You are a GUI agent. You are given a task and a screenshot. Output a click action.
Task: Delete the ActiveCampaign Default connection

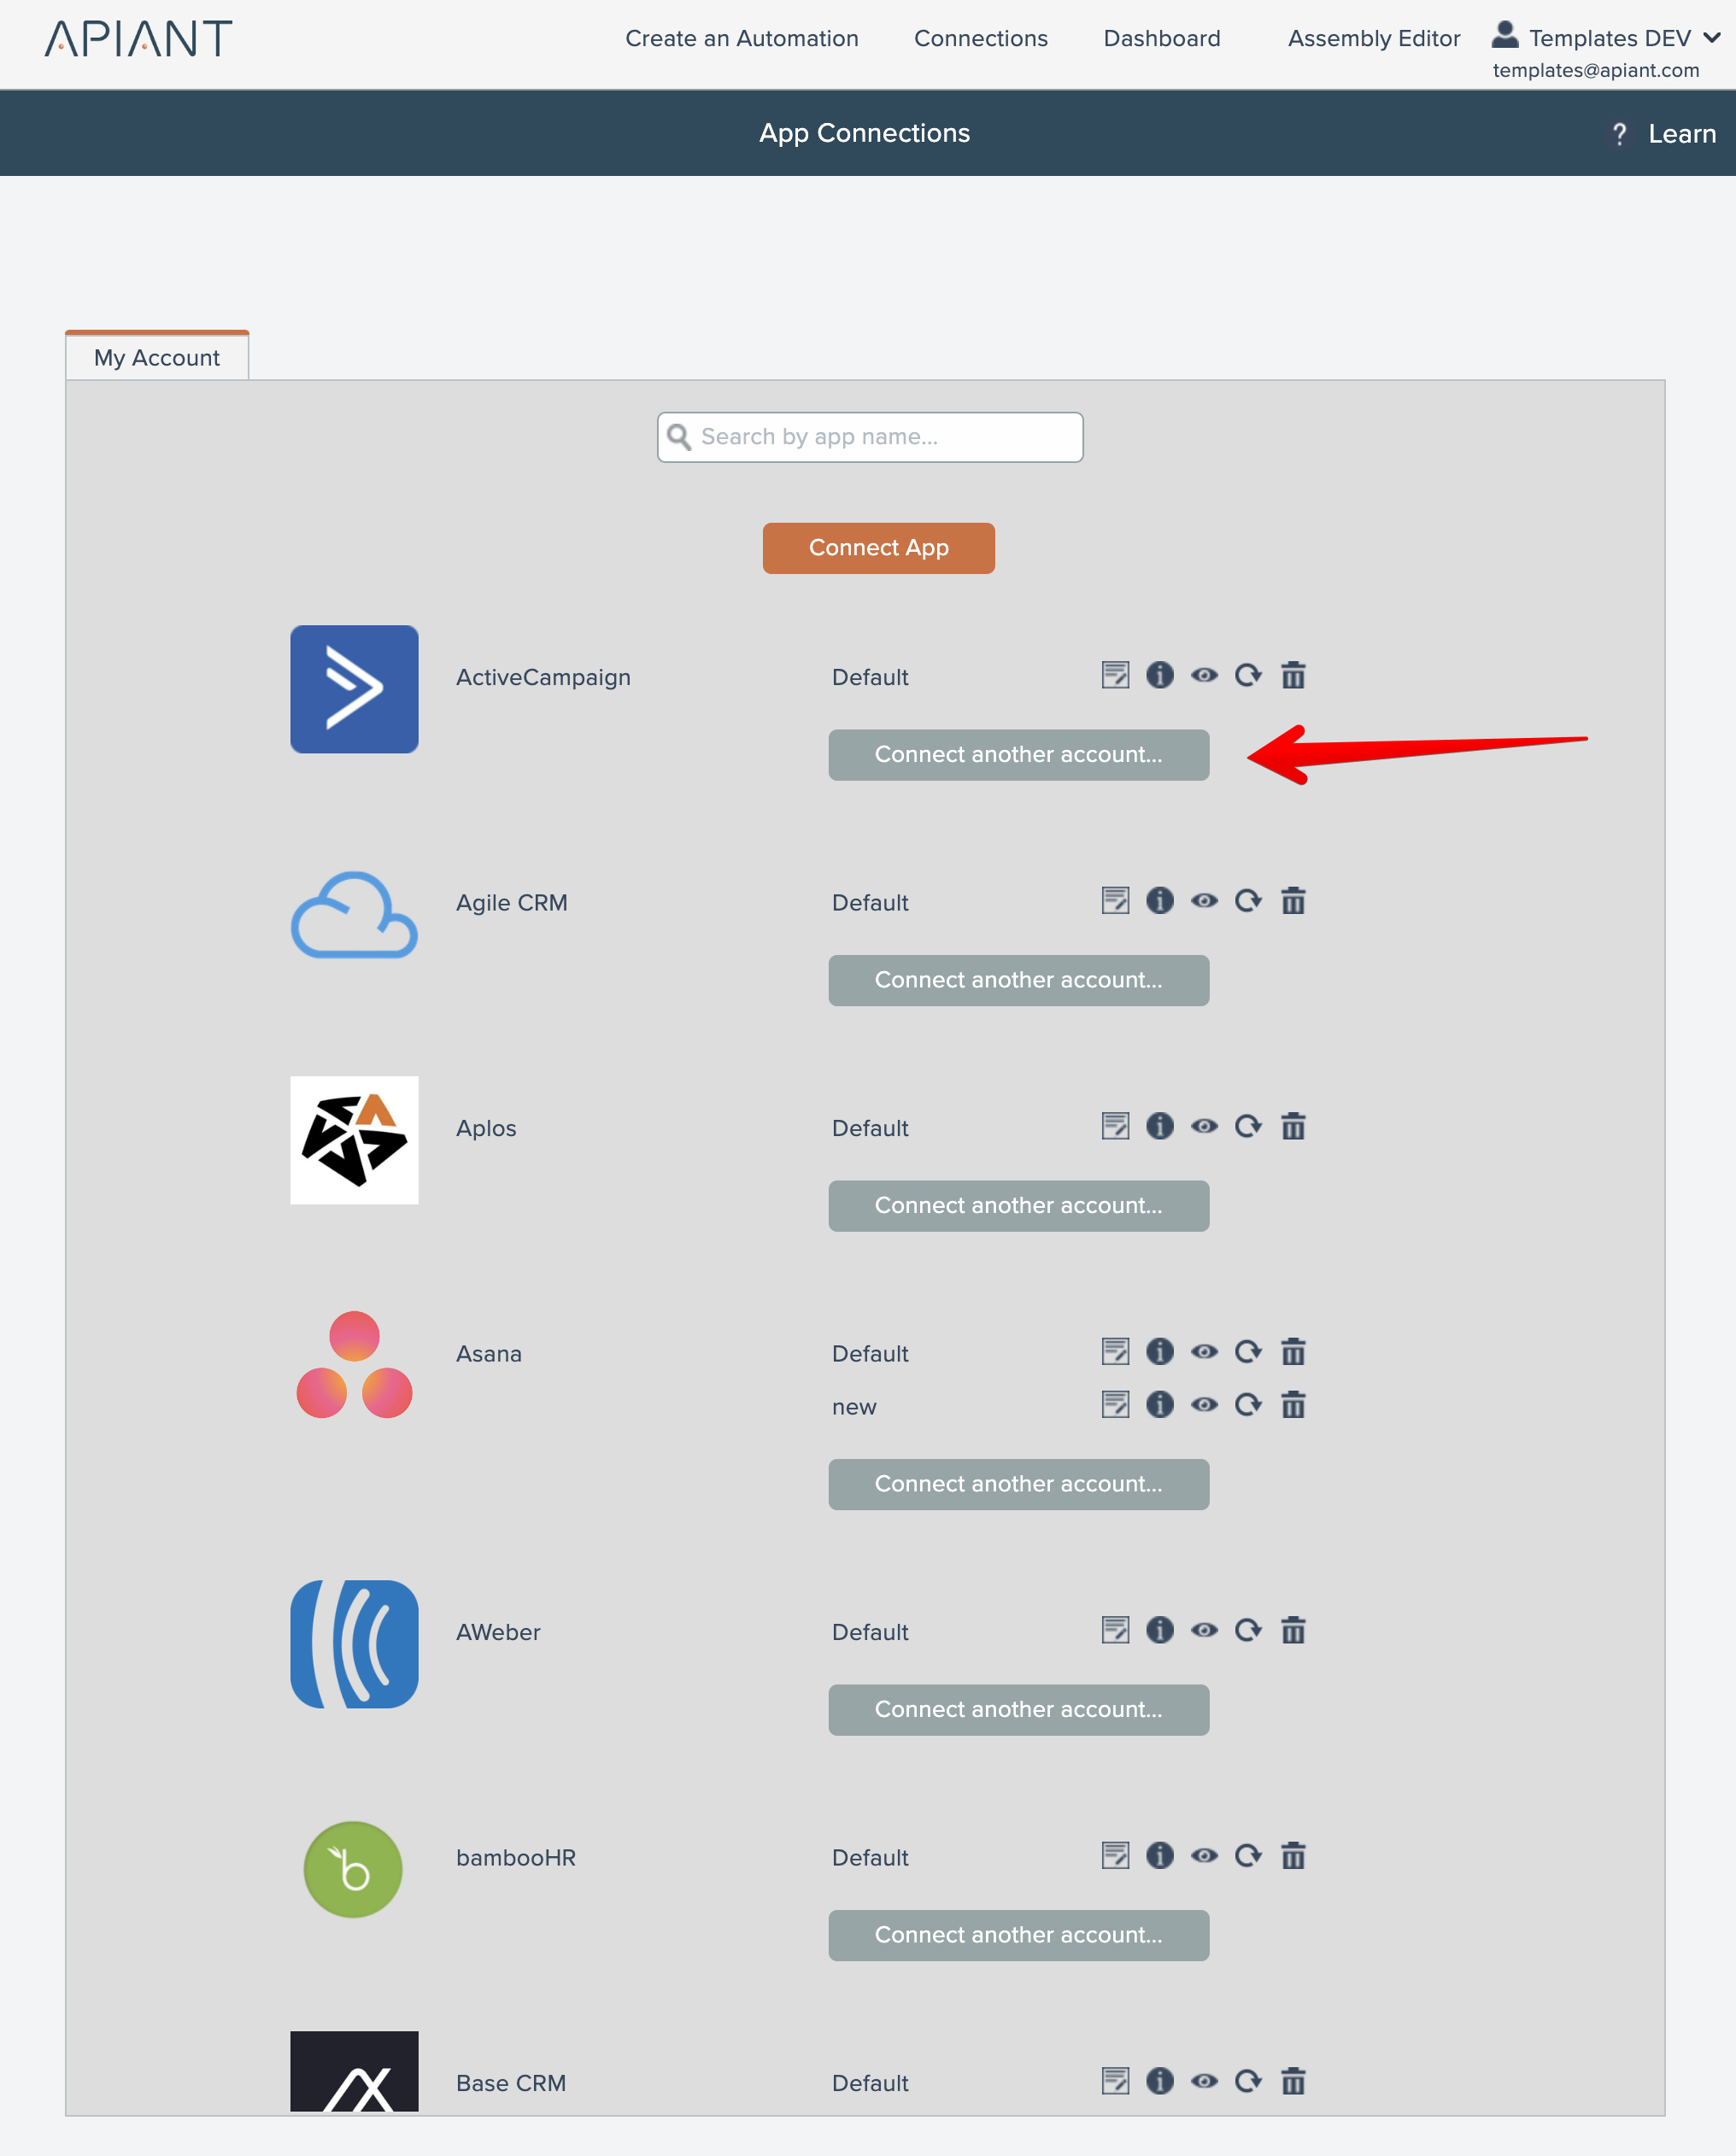pyautogui.click(x=1293, y=676)
